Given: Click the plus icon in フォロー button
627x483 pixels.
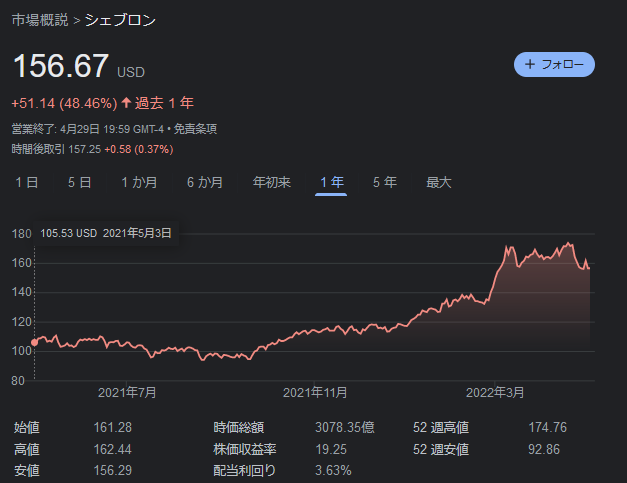Looking at the screenshot, I should coord(530,64).
